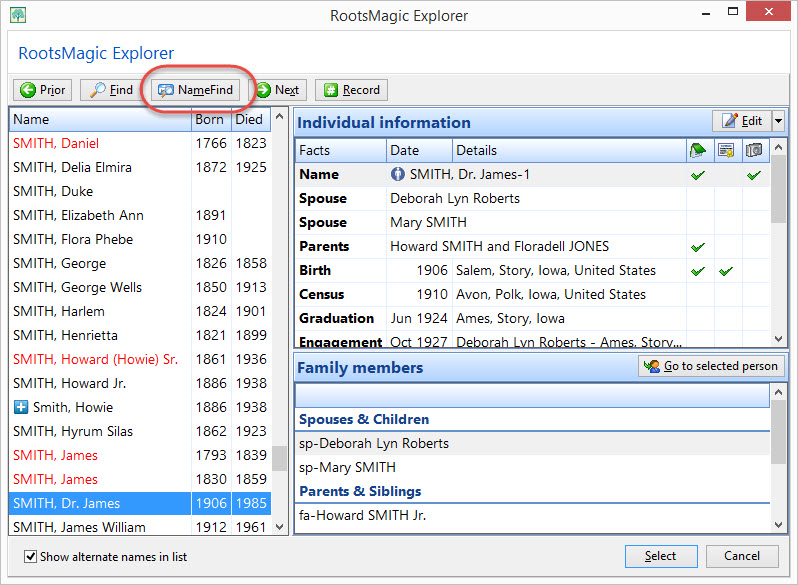Select SMITH, Howard (Howie) Sr. in the list

point(140,359)
